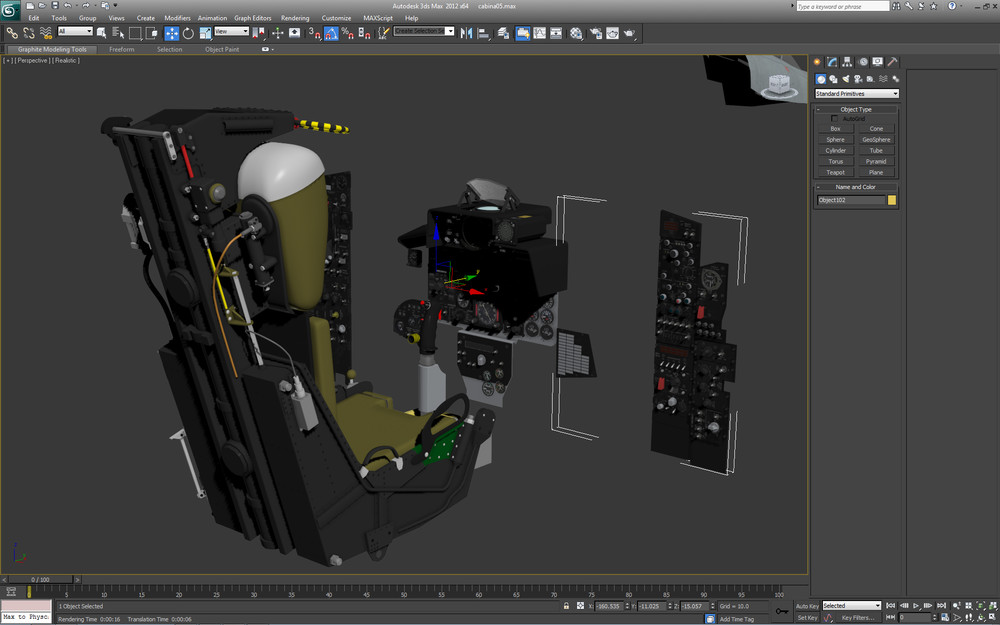Collapse the Object Type rollout
Screen dimensions: 1000x625
pos(856,109)
